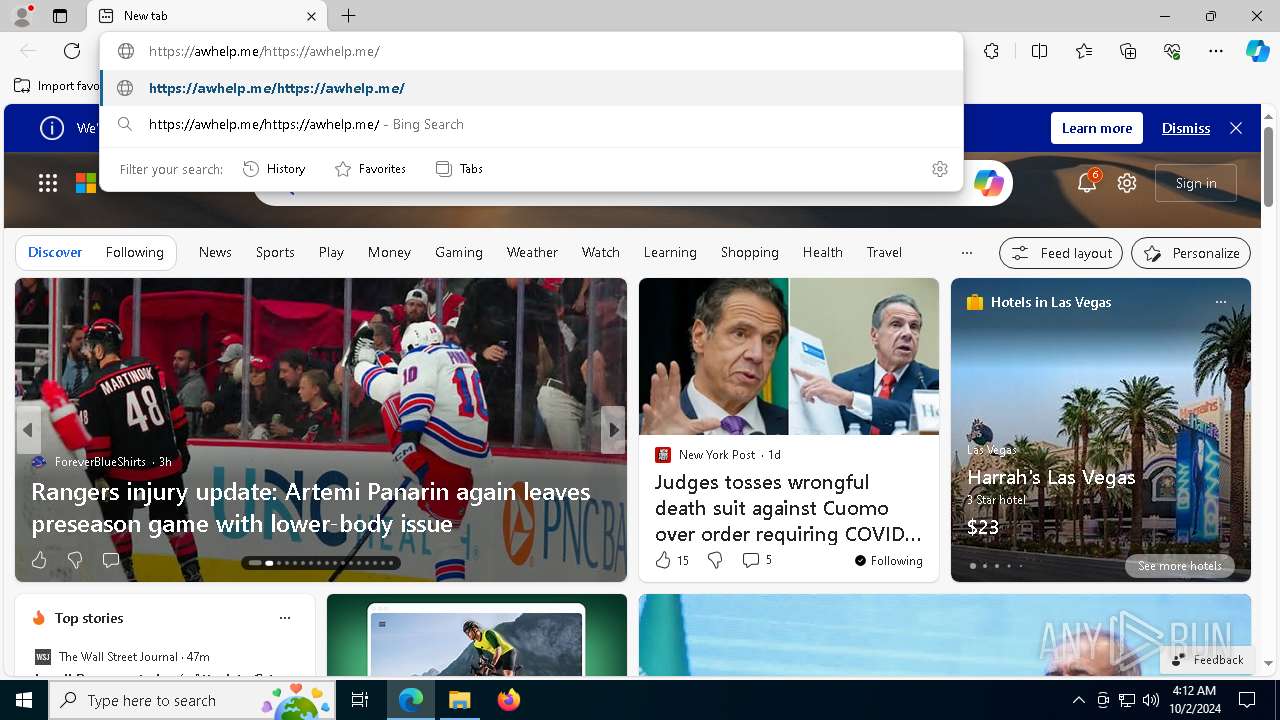Filter suggestions by Favorites
1280x720 pixels.
(x=370, y=169)
